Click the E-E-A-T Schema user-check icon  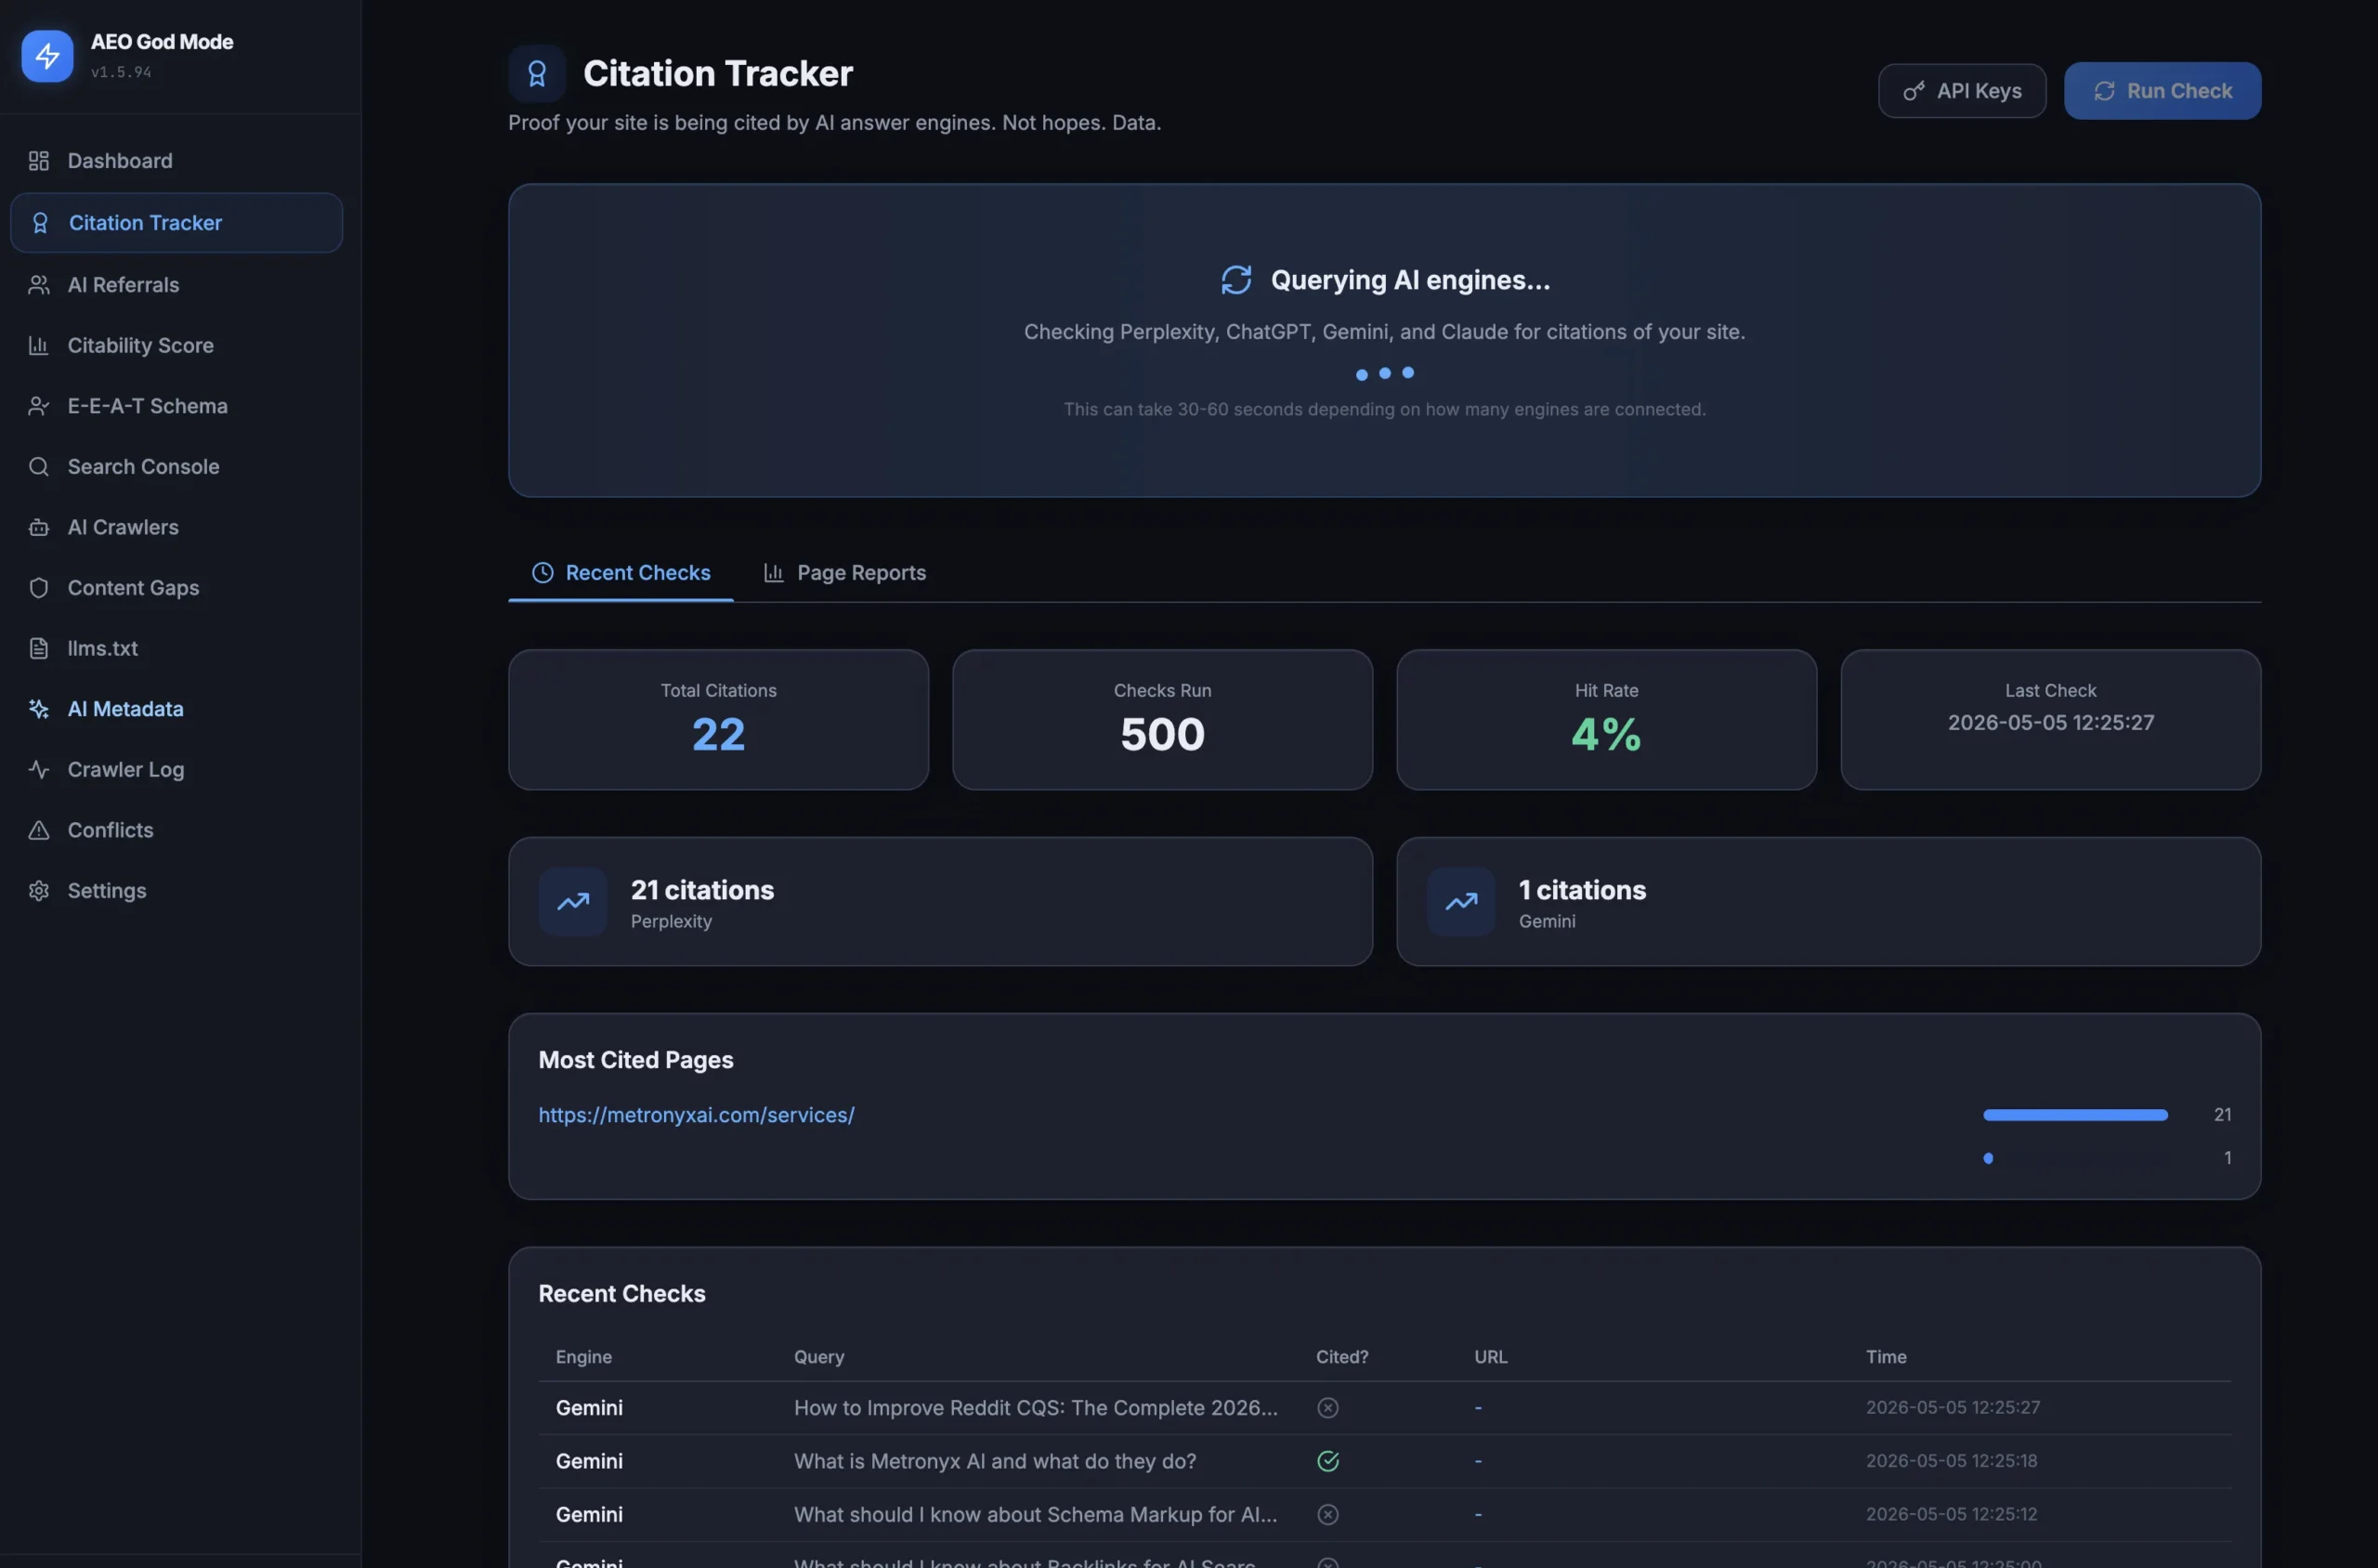[39, 406]
